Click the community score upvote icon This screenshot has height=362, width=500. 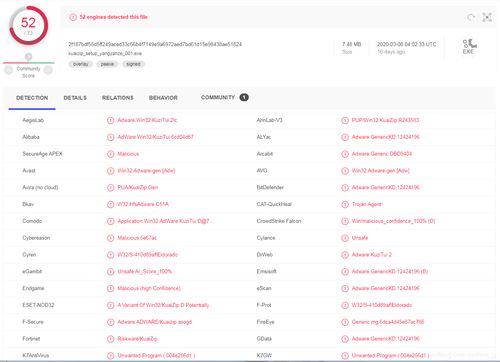(x=48, y=70)
